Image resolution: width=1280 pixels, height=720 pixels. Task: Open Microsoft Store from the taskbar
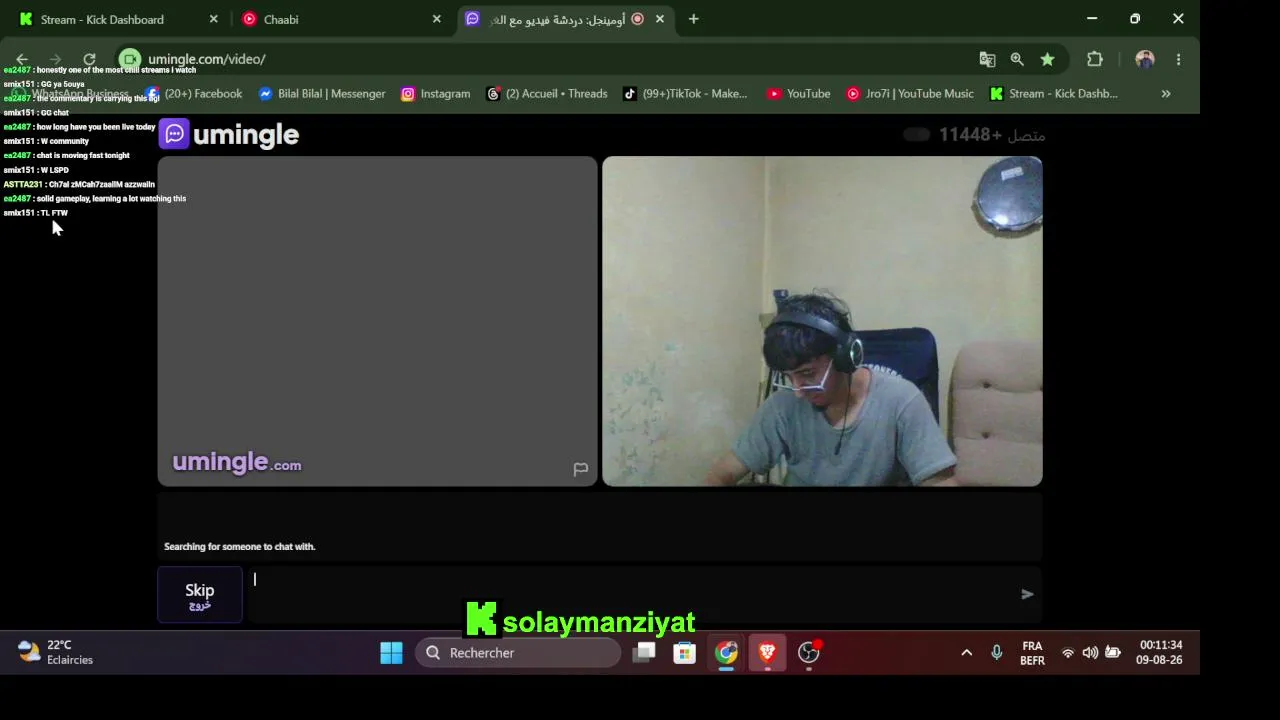pos(684,653)
